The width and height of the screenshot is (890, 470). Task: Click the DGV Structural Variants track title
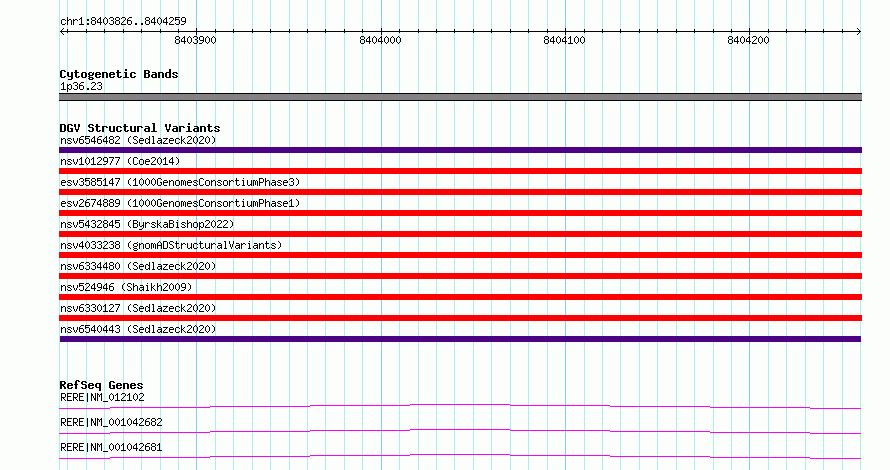pyautogui.click(x=140, y=128)
